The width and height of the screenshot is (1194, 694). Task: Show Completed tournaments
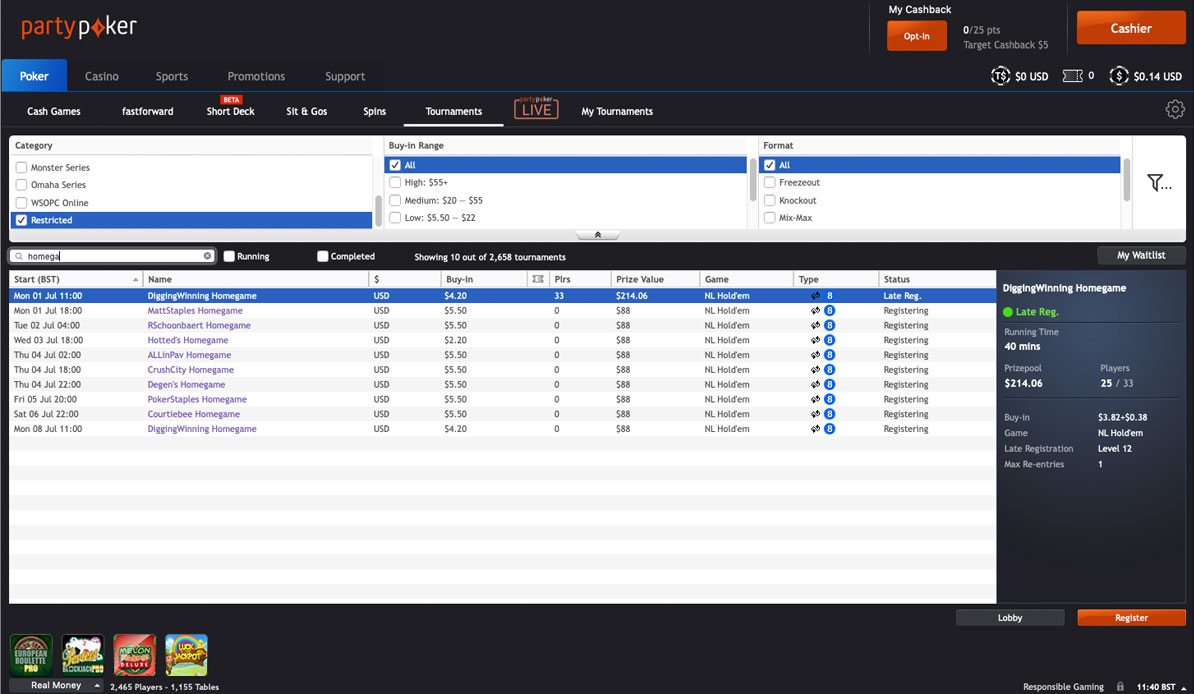[x=322, y=257]
